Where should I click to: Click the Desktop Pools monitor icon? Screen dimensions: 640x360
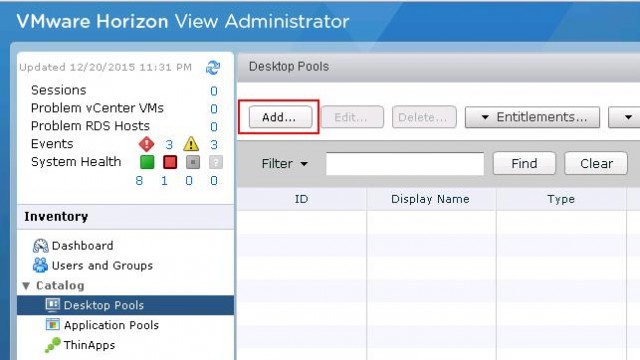[52, 304]
